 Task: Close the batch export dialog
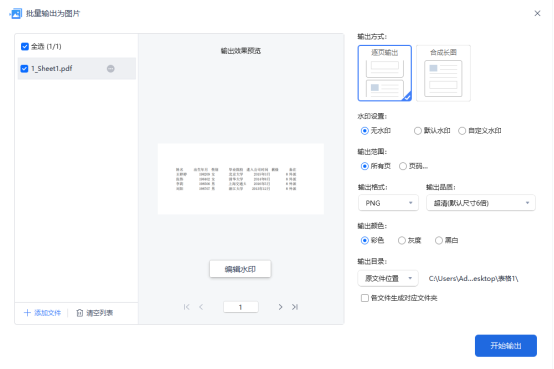pos(537,13)
